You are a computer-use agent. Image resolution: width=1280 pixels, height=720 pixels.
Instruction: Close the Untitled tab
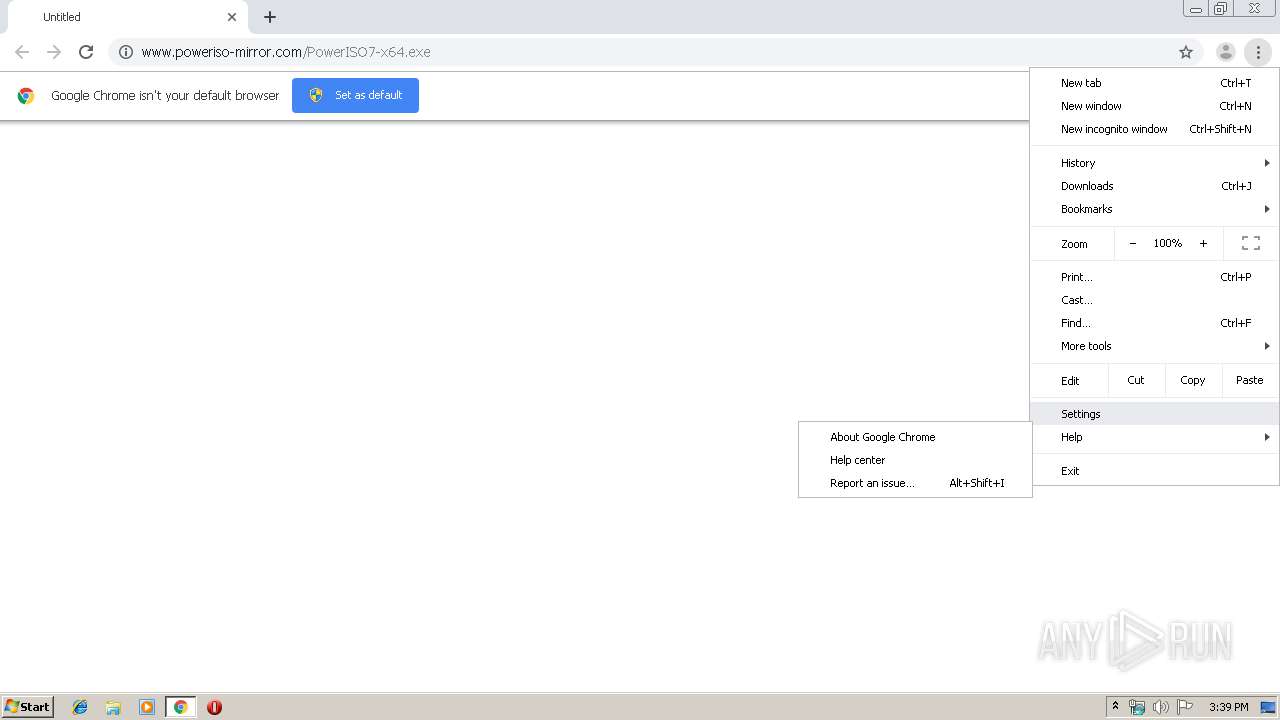click(232, 17)
